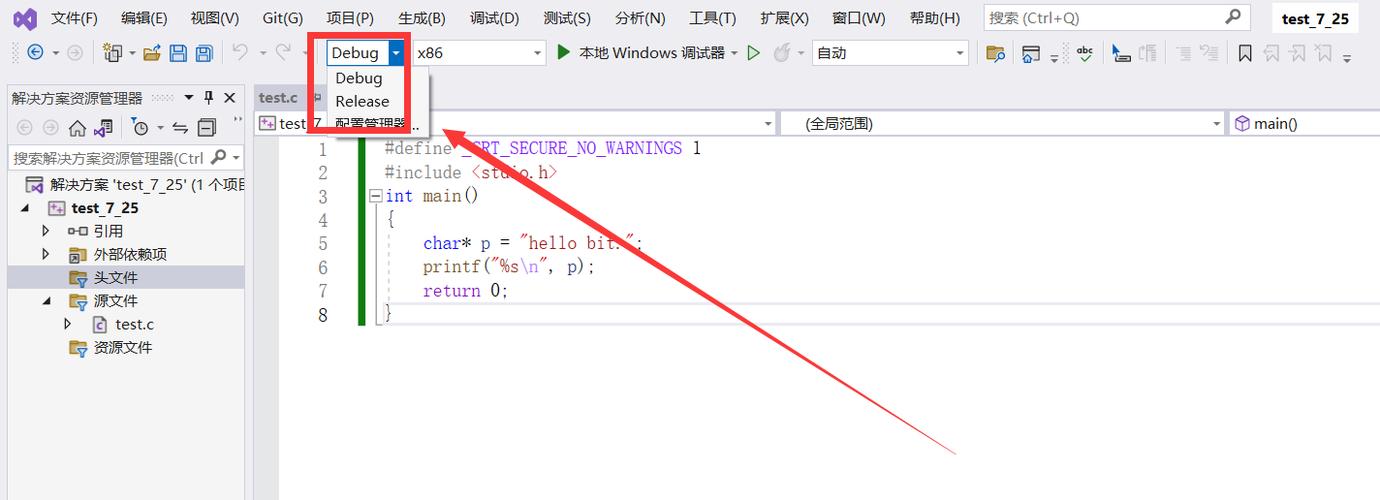The image size is (1380, 500).
Task: Open the 编辑(E) menu
Action: pyautogui.click(x=144, y=18)
